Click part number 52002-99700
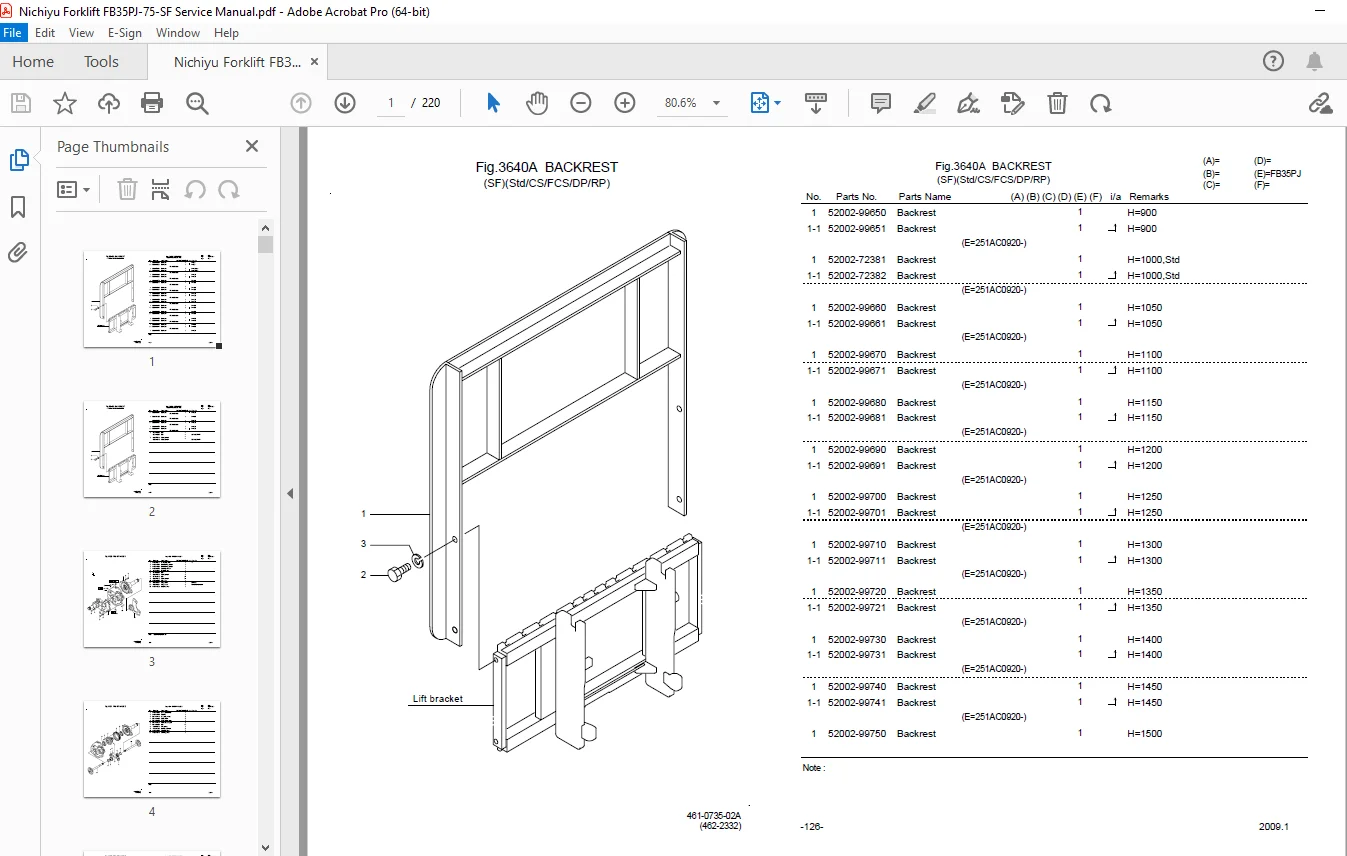Viewport: 1347px width, 856px height. click(857, 497)
